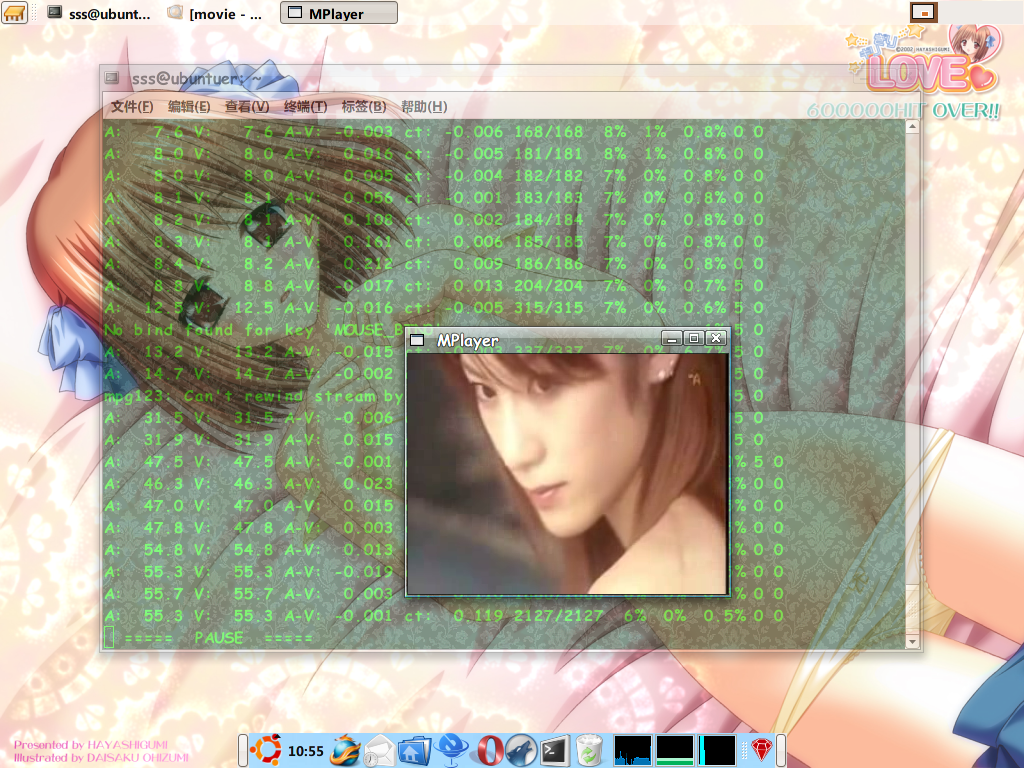Click the 10:55 clock in the dock
1024x768 pixels.
306,751
